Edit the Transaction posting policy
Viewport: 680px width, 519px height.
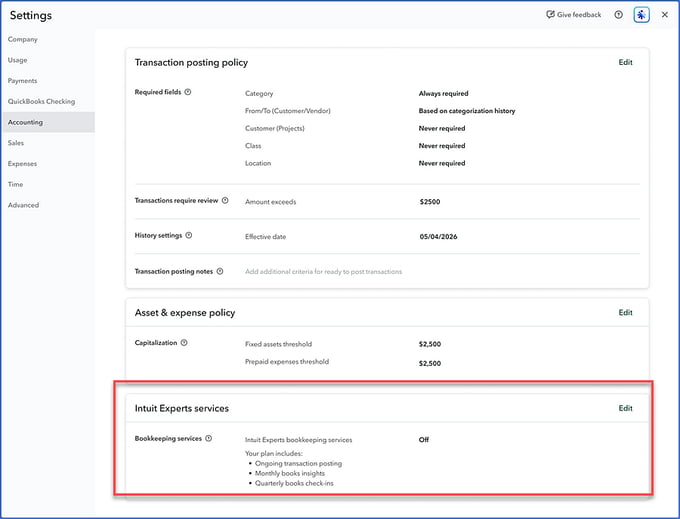(625, 62)
